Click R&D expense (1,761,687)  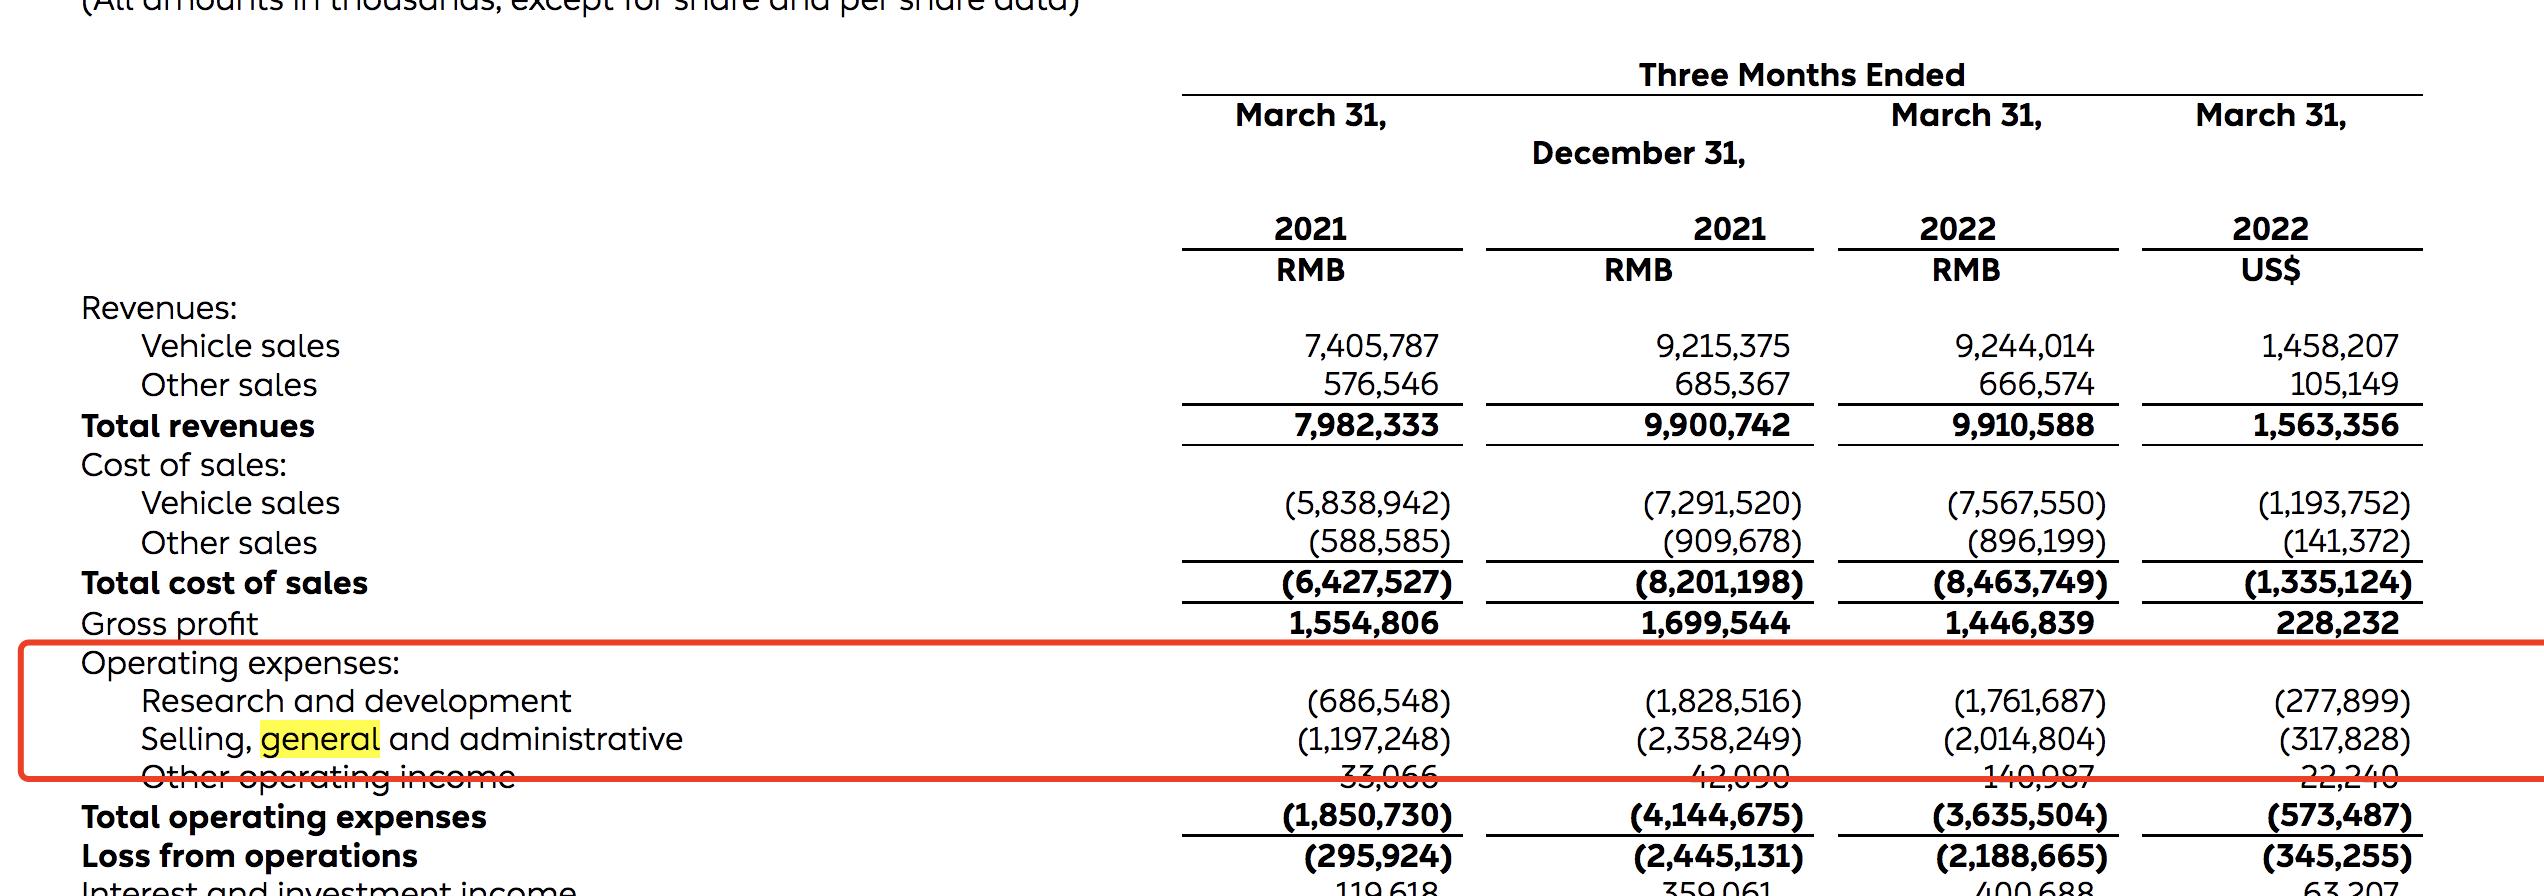(x=2030, y=701)
